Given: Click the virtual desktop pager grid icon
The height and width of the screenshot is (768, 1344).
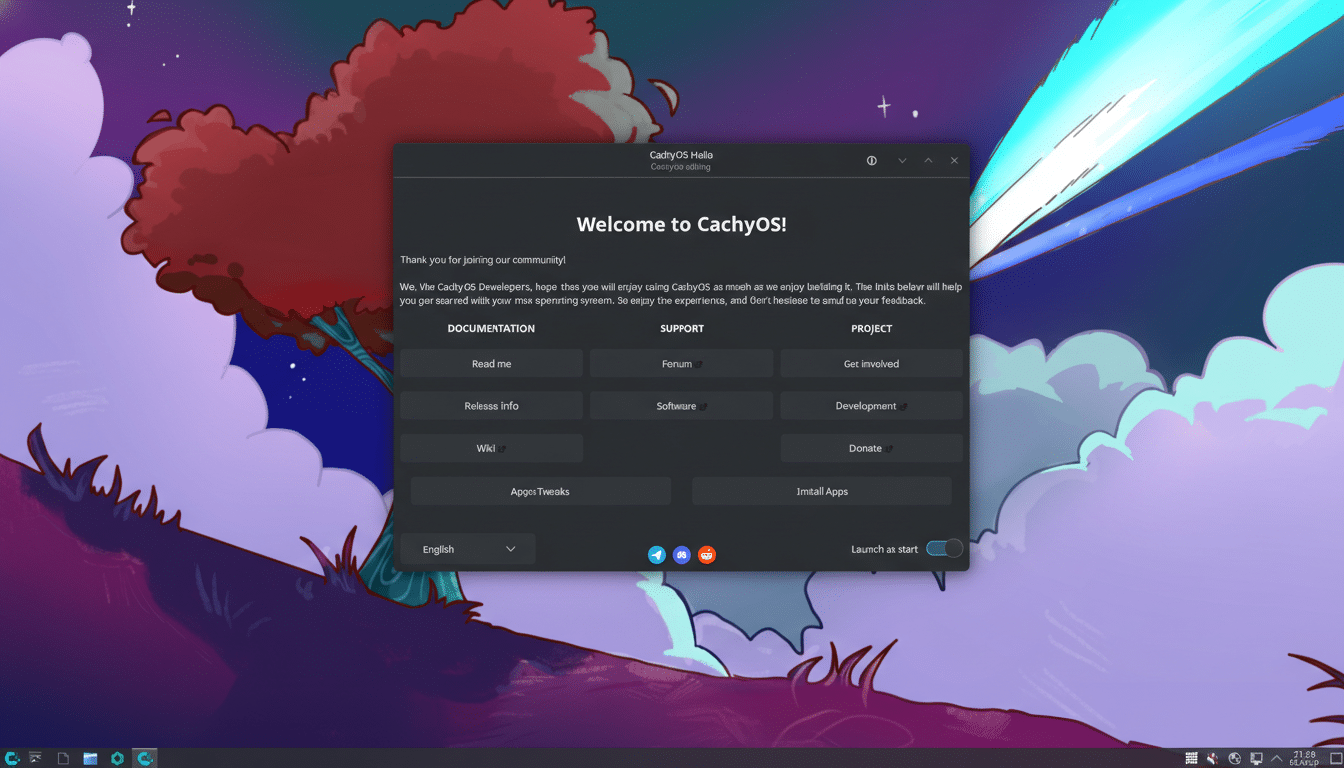Looking at the screenshot, I should [1191, 758].
